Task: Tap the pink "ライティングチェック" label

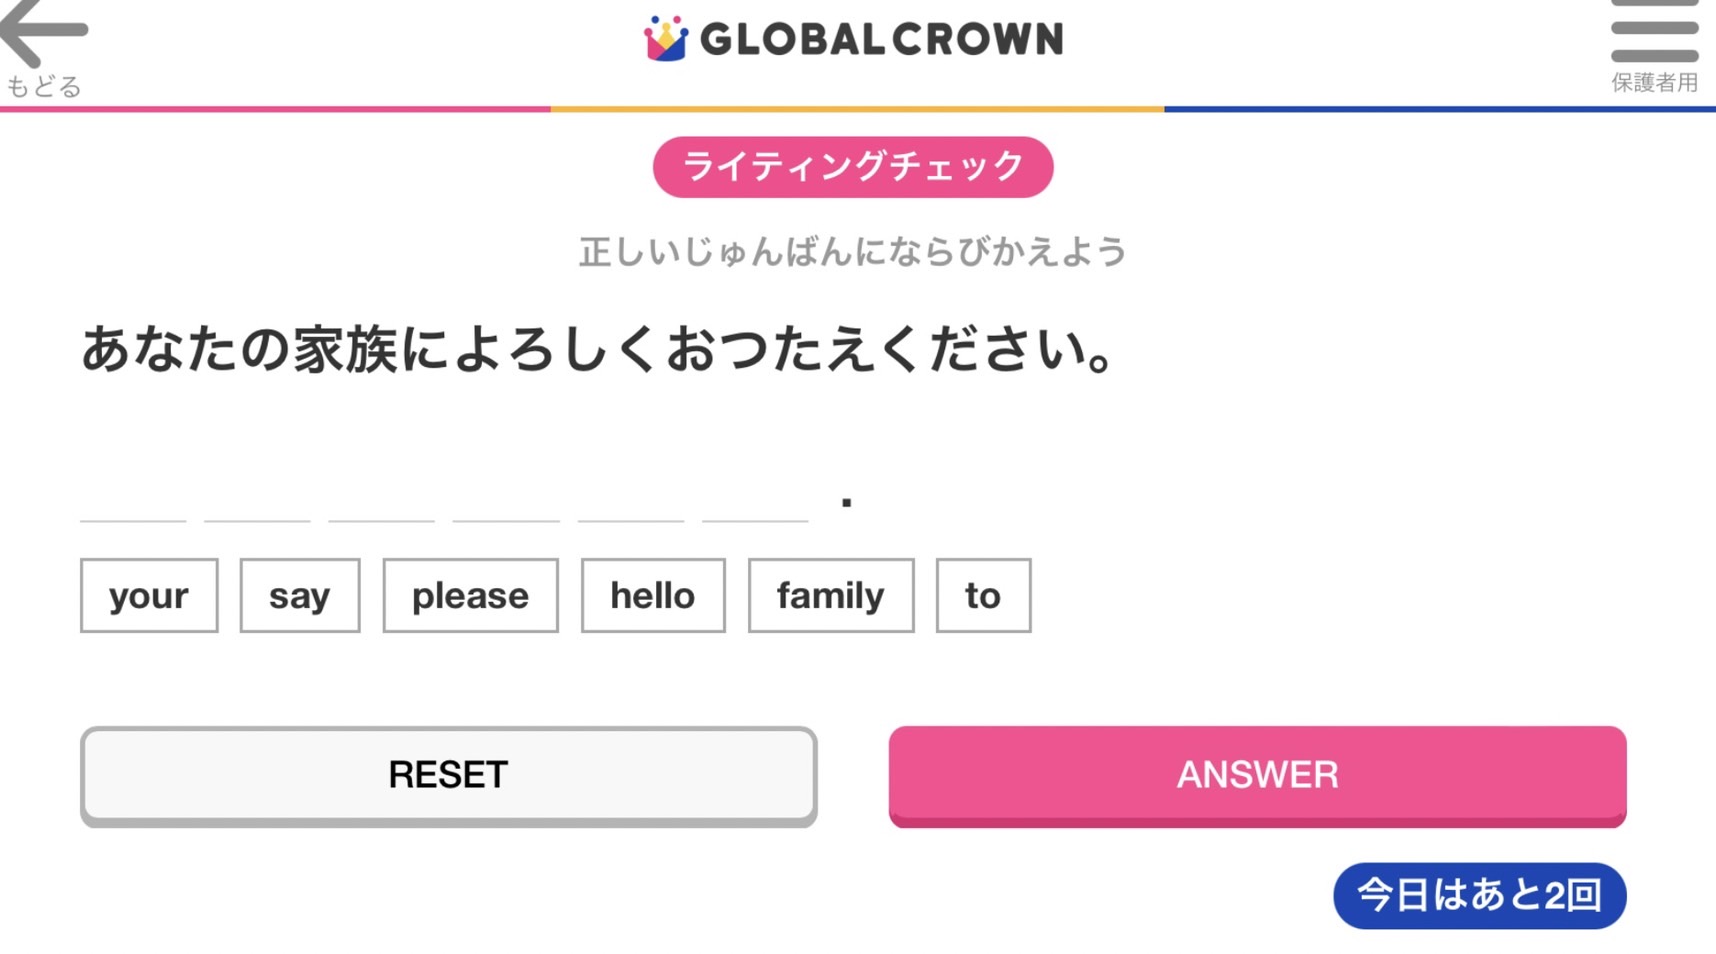Action: (x=853, y=167)
